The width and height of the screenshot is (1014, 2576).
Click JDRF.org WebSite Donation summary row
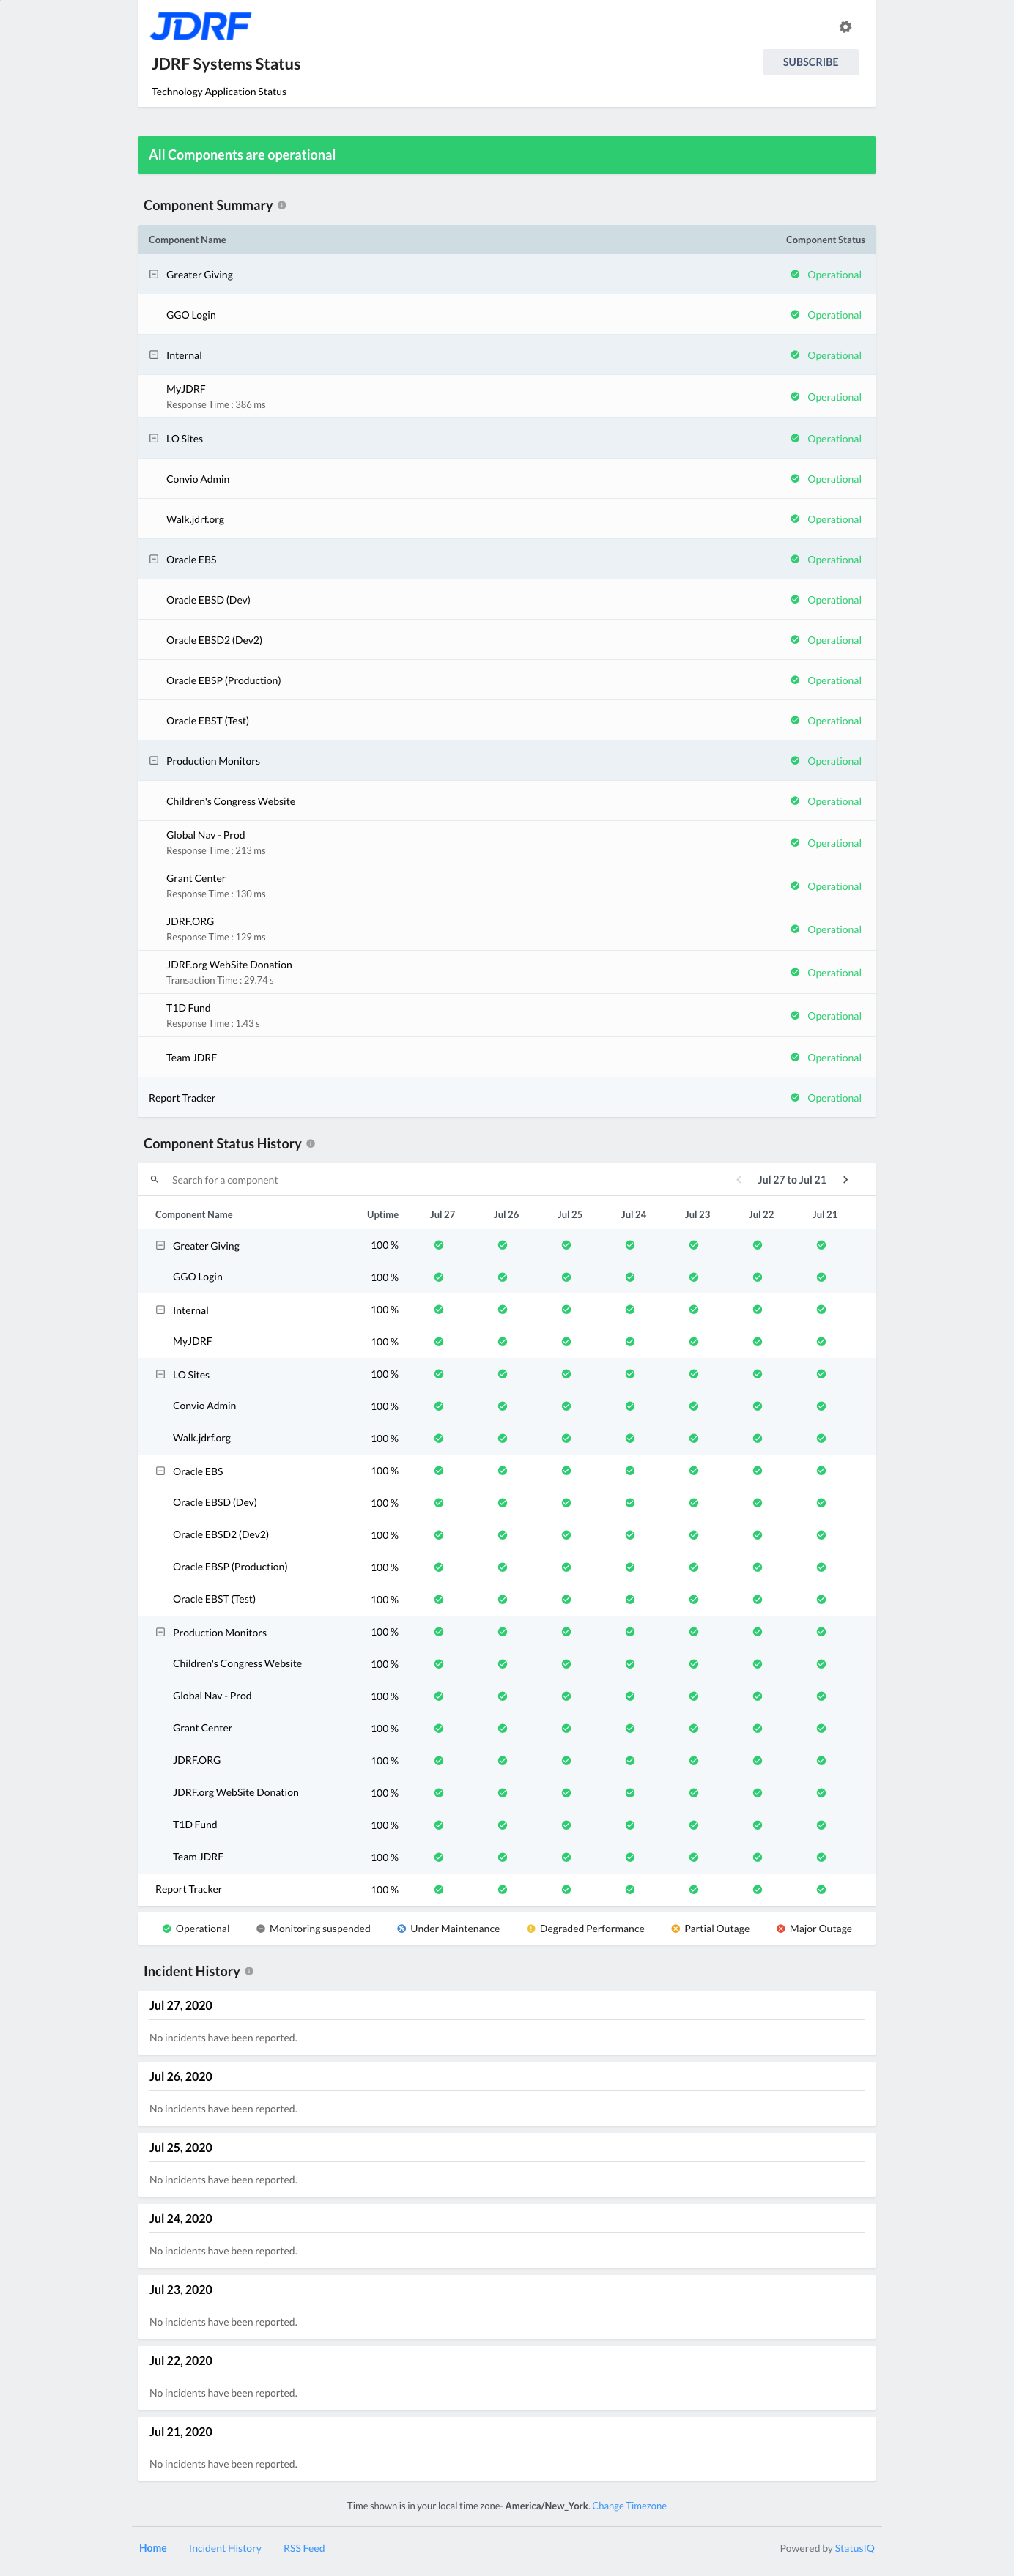(507, 972)
